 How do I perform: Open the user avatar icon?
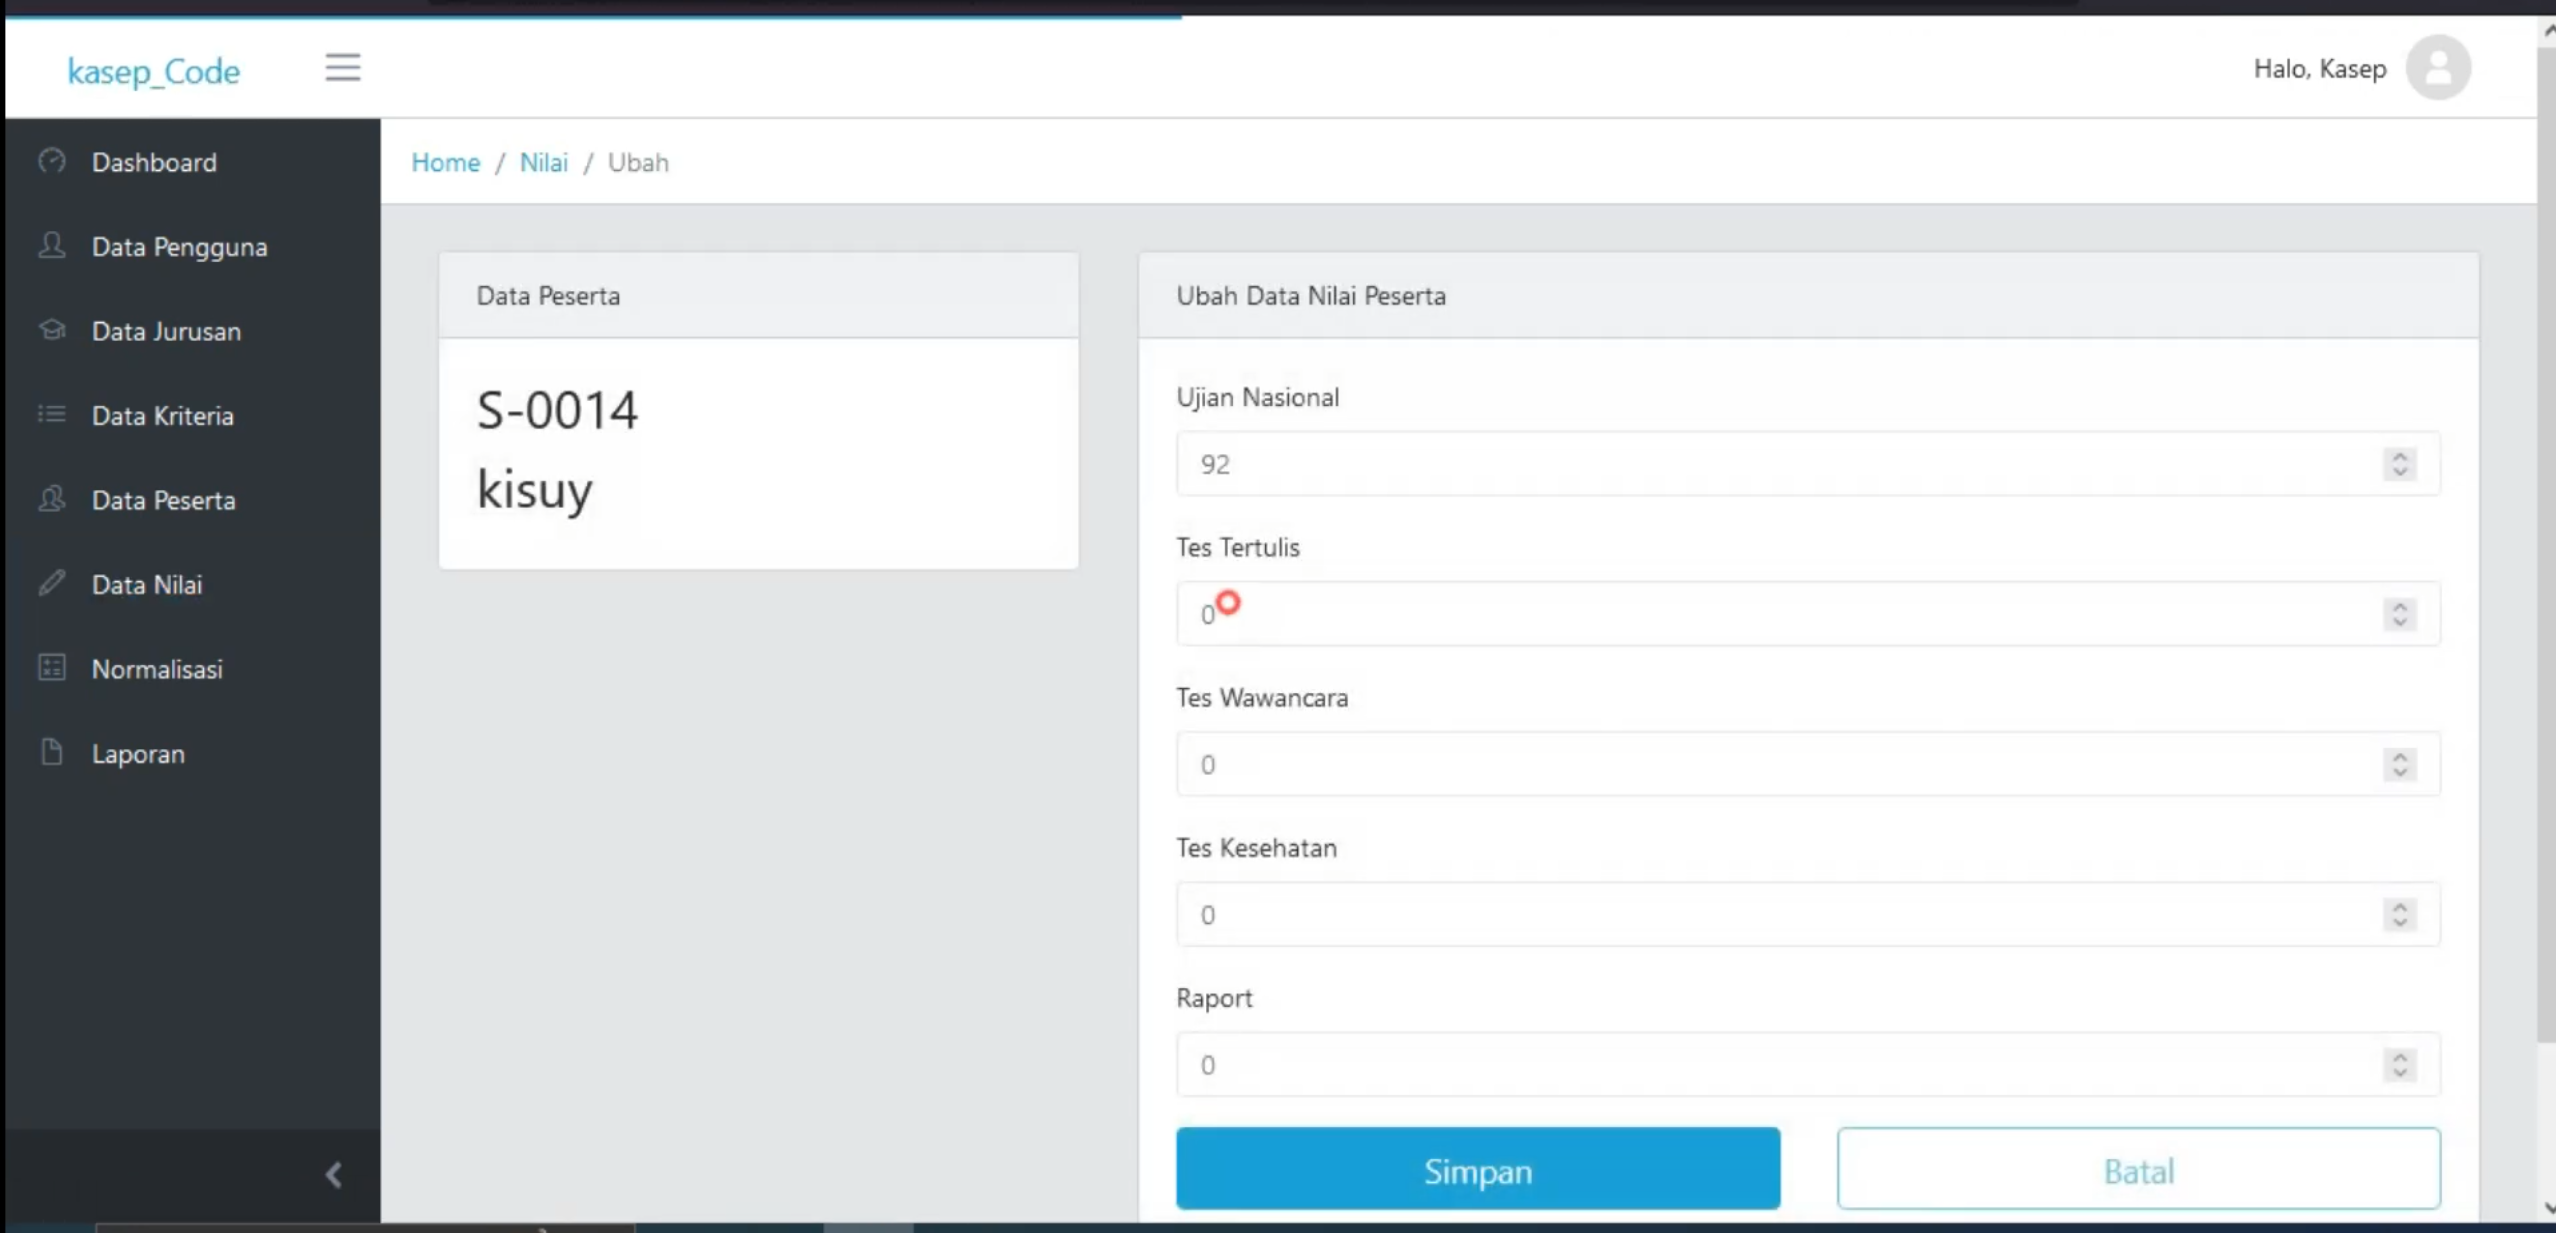2438,68
